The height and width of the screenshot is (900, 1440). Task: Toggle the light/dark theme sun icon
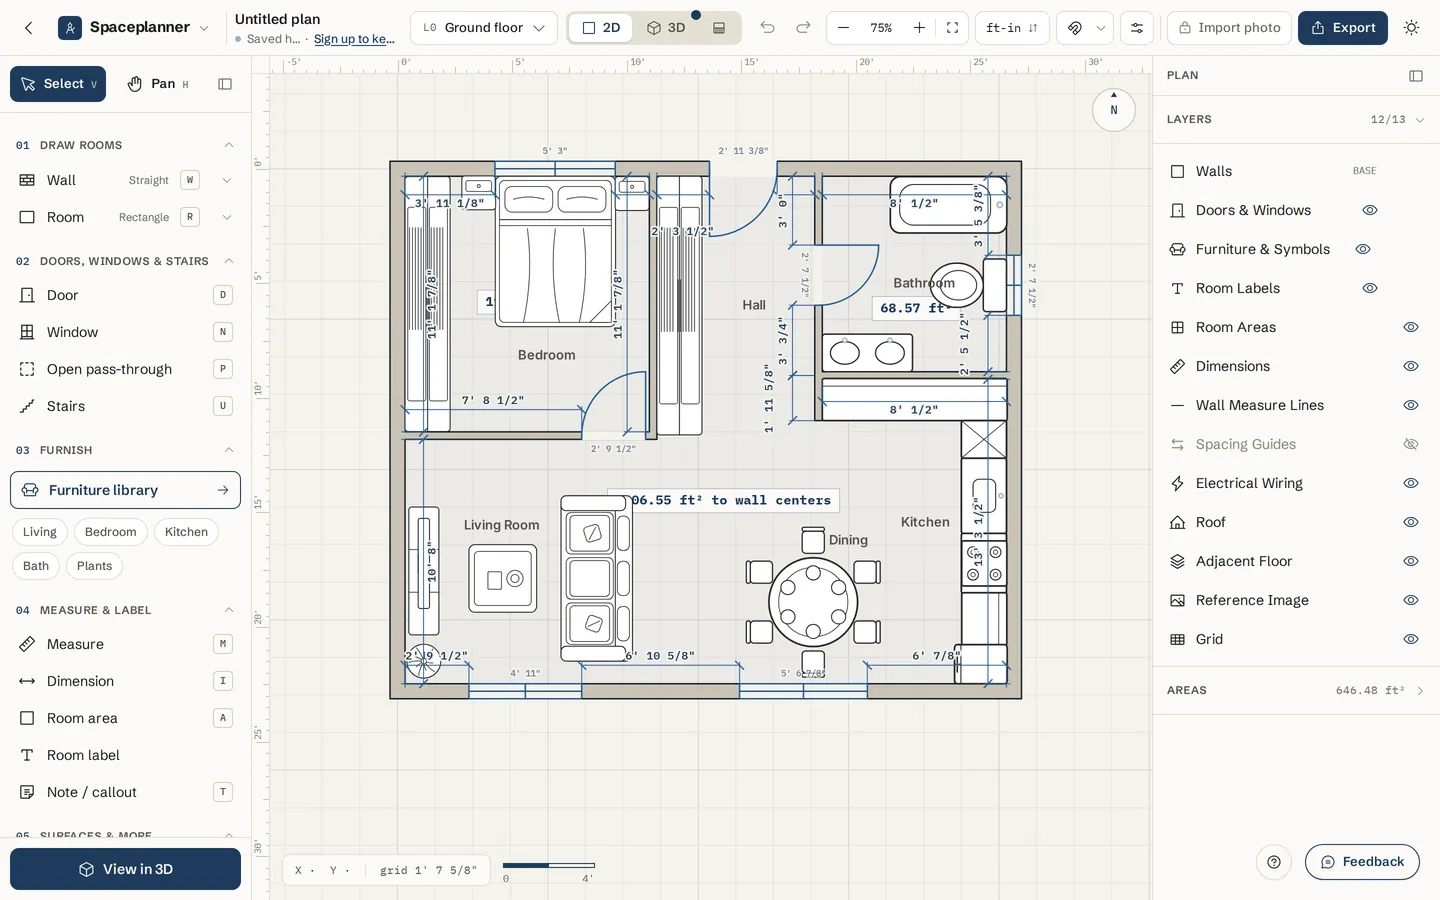pyautogui.click(x=1411, y=28)
